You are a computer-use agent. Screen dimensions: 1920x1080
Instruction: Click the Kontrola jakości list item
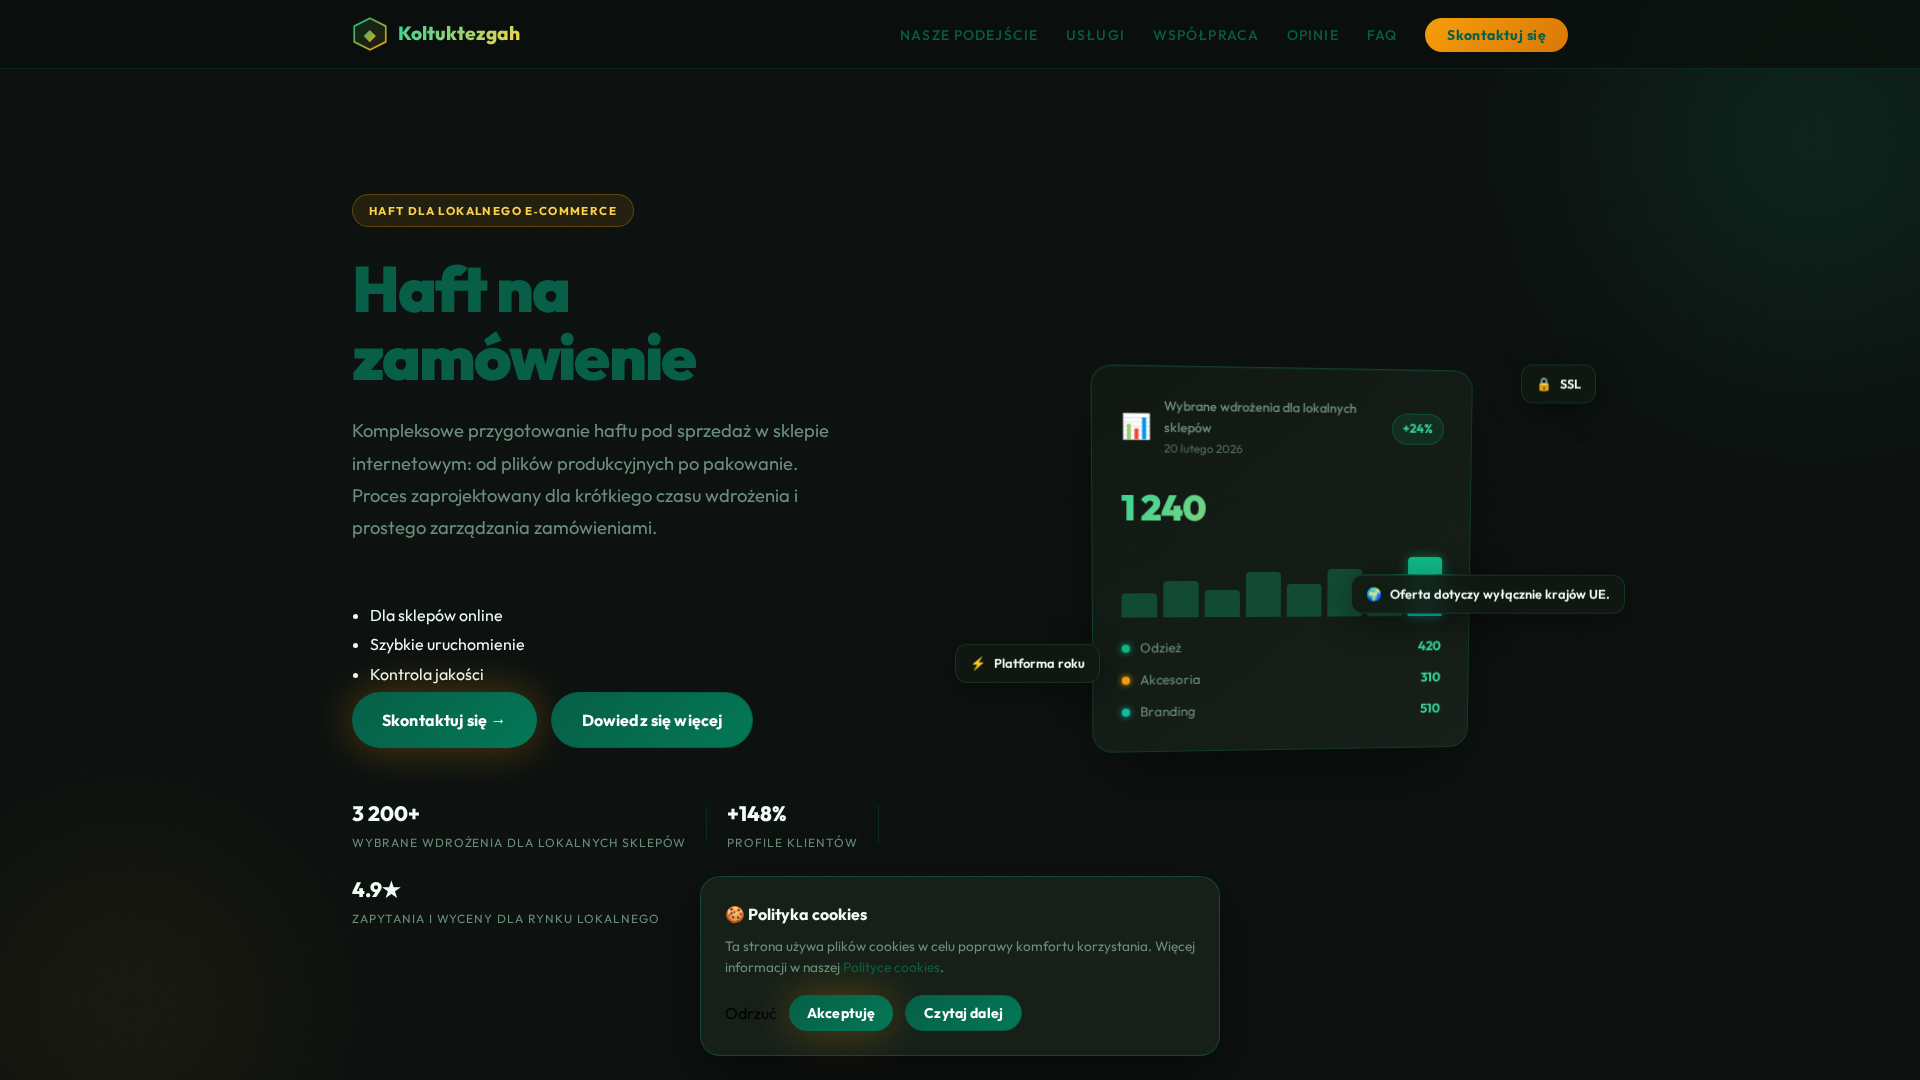pyautogui.click(x=427, y=675)
